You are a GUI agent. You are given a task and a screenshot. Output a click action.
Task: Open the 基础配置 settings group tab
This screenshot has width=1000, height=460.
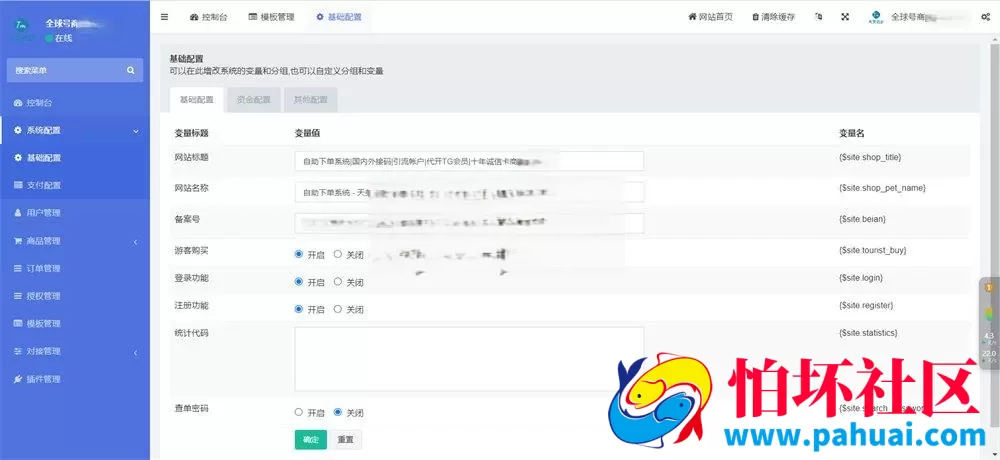coord(196,100)
